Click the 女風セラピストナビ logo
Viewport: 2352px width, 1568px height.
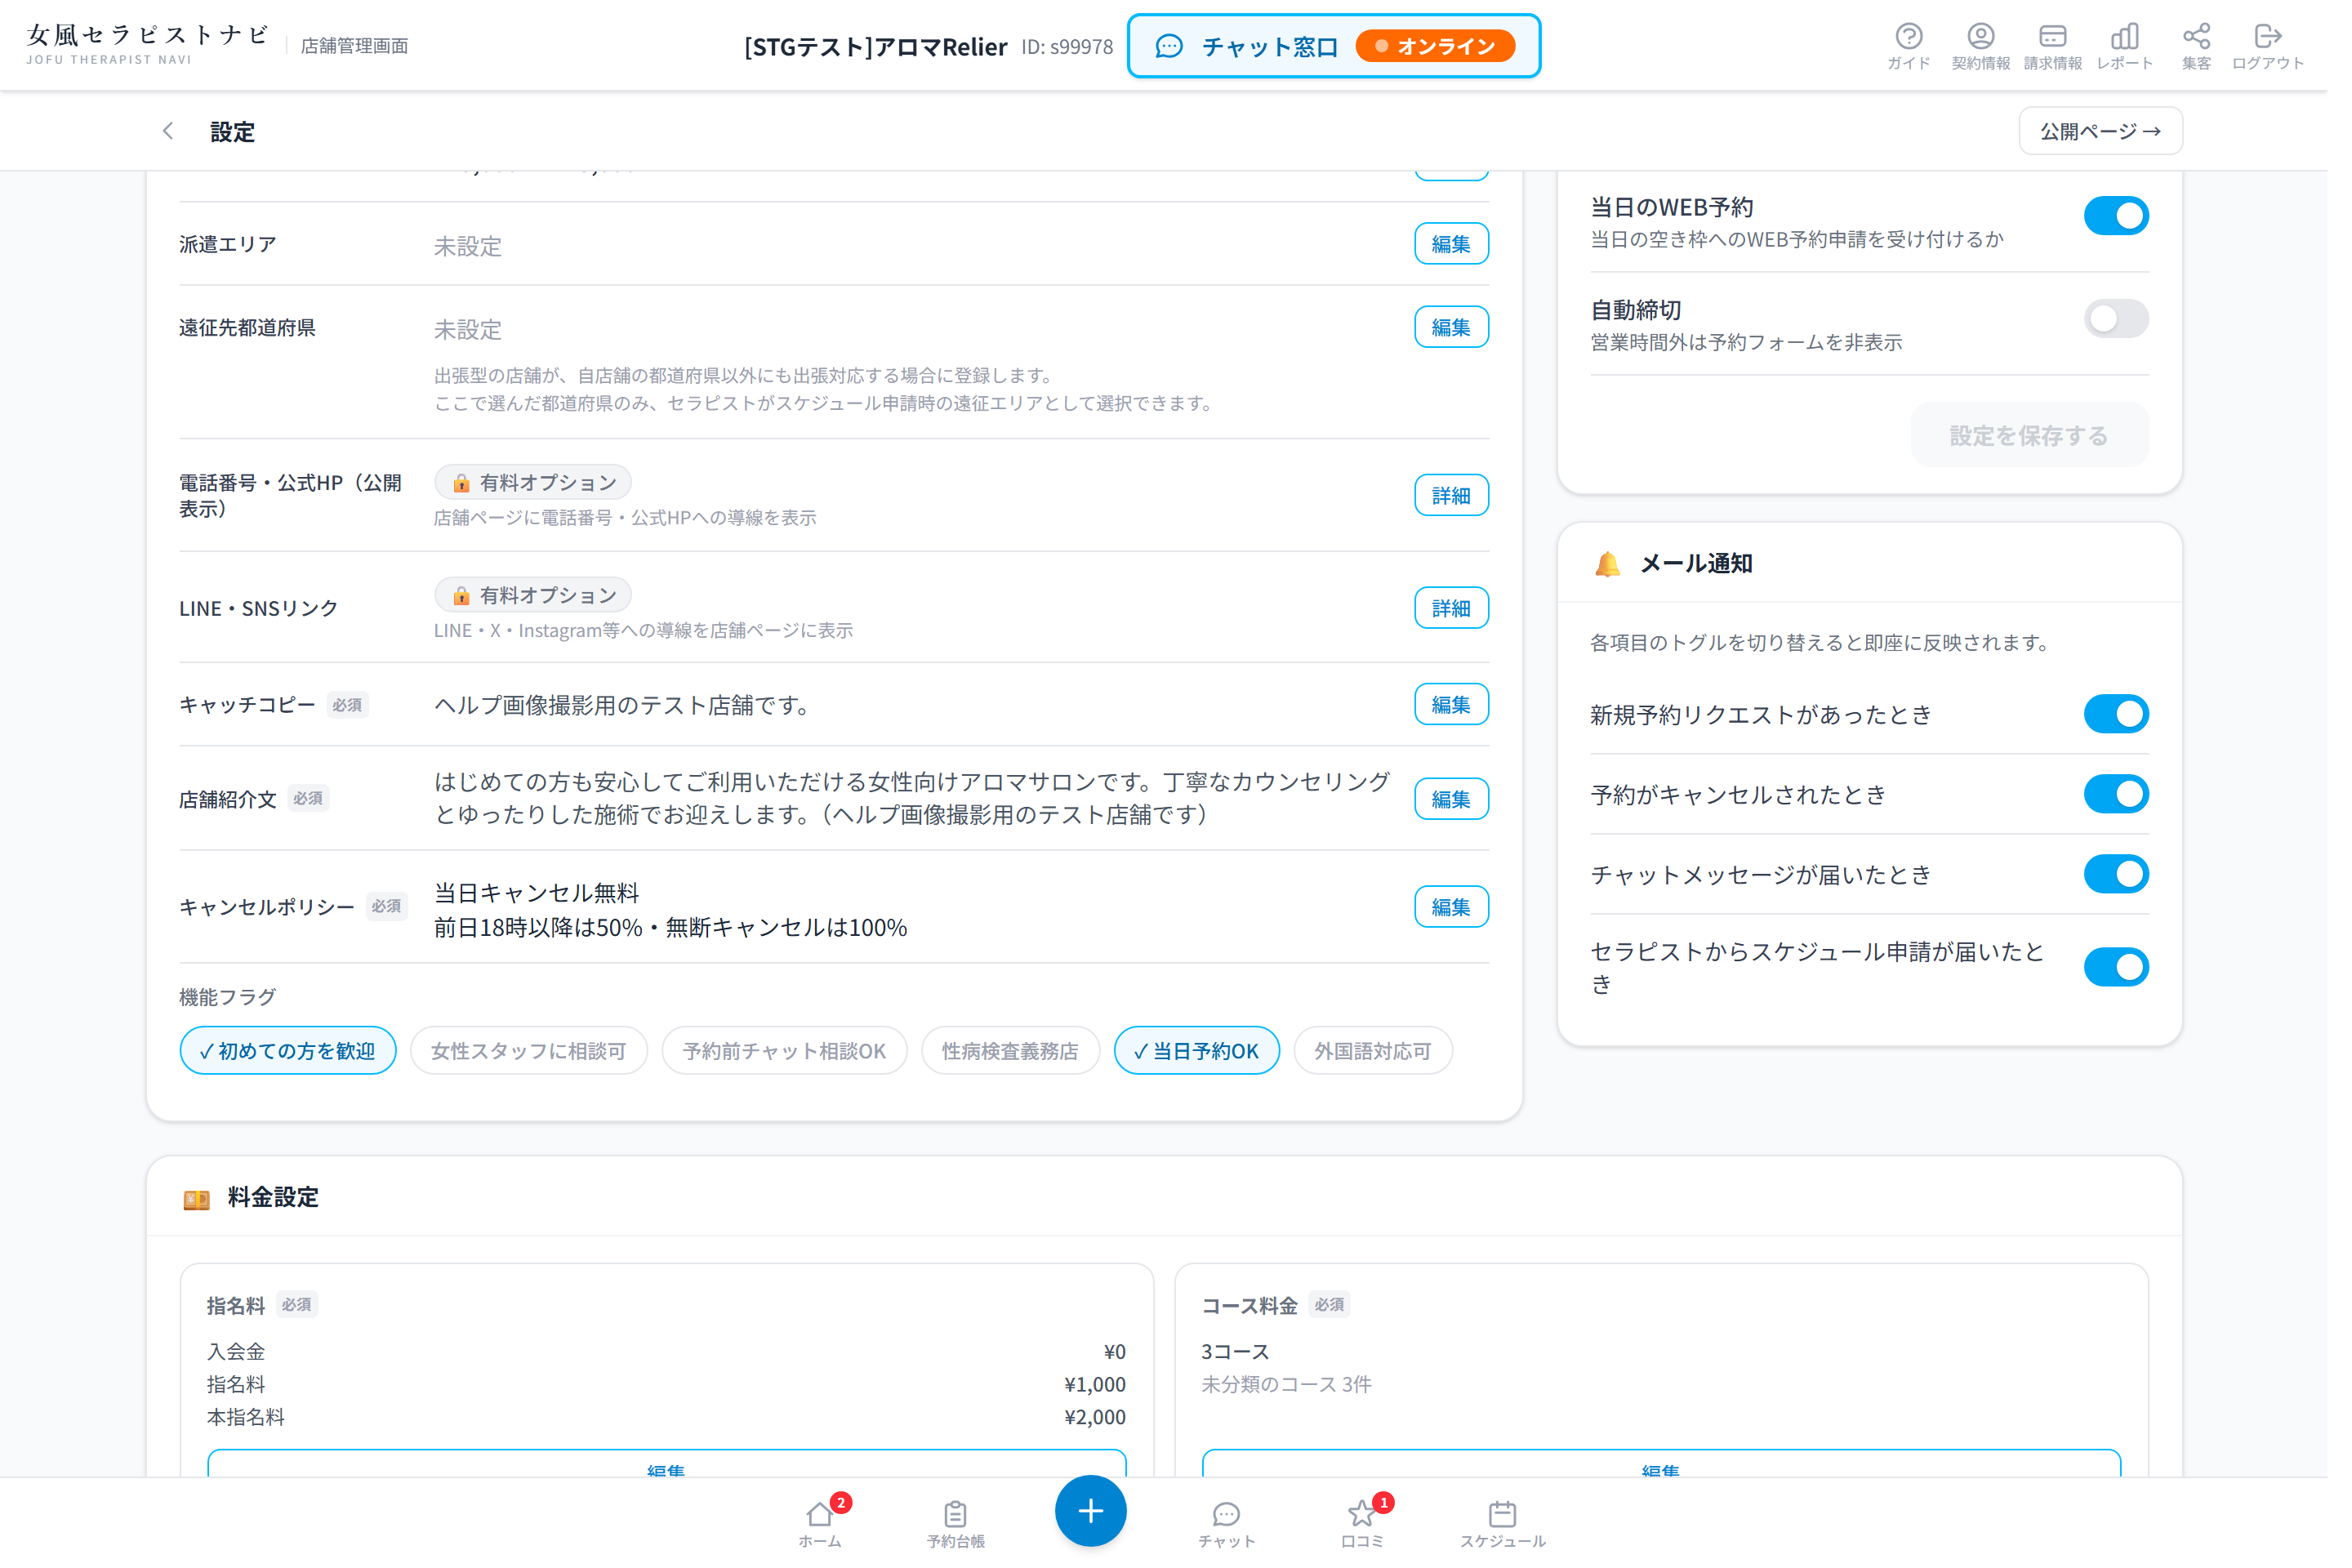click(x=149, y=45)
